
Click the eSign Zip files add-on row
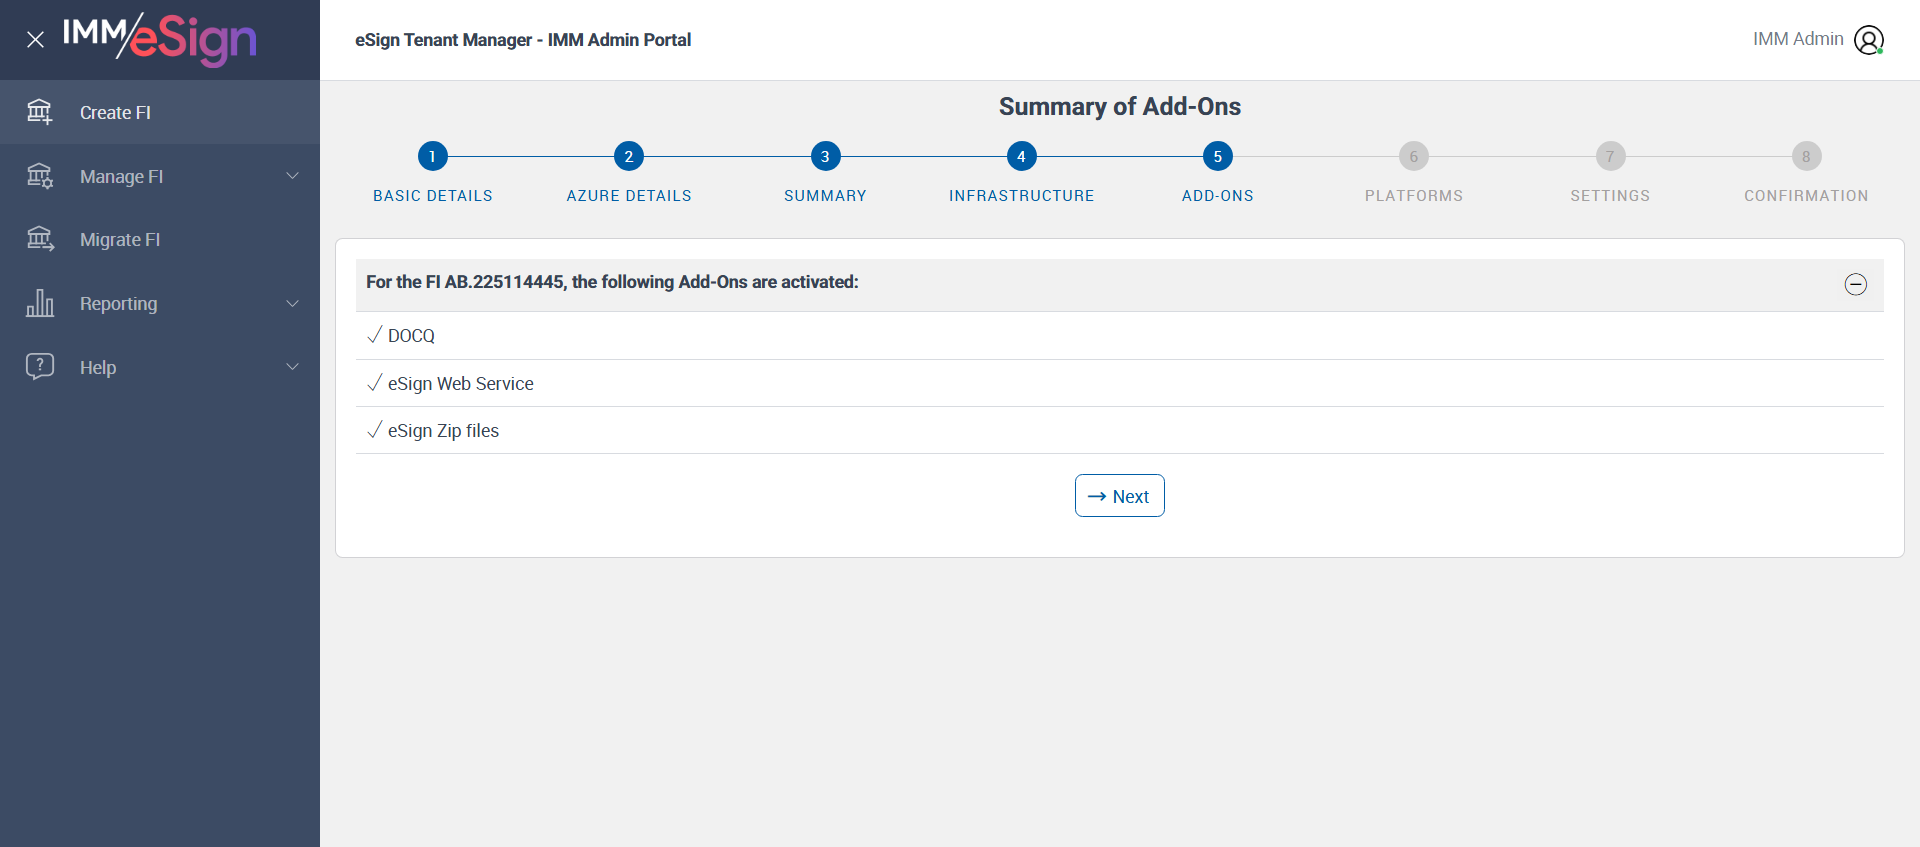point(1120,430)
